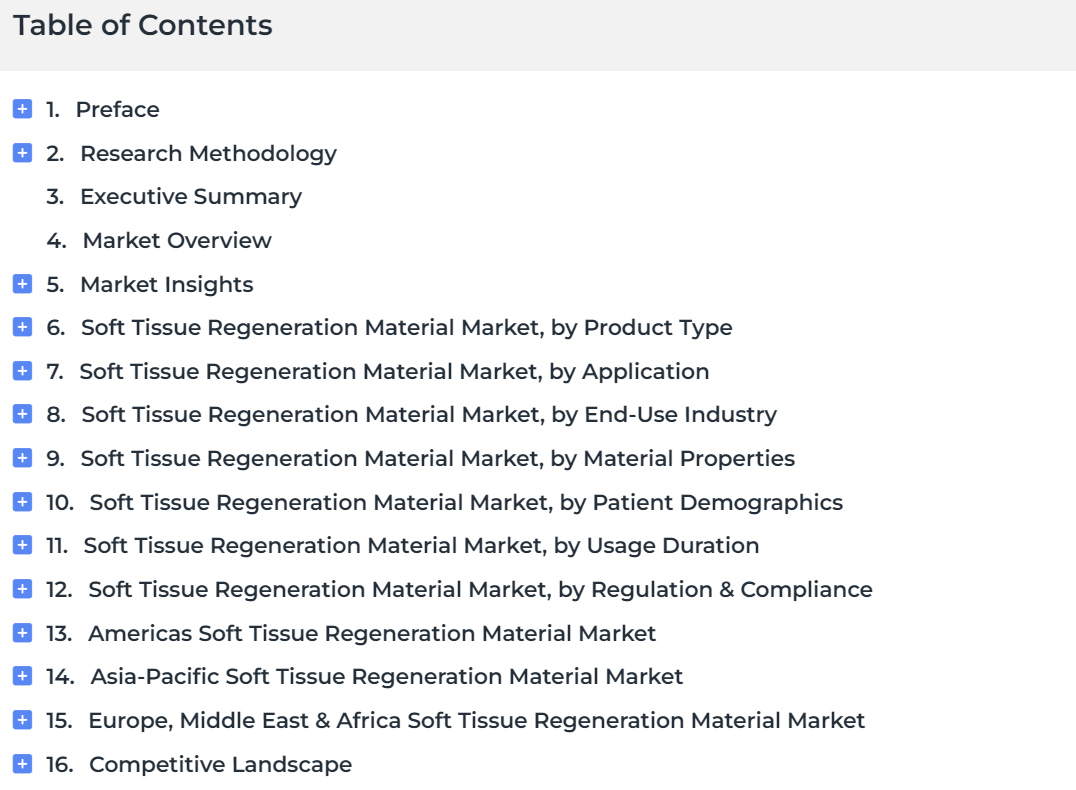This screenshot has height=790, width=1076.
Task: Expand Research Methodology with plus icon
Action: tap(23, 153)
